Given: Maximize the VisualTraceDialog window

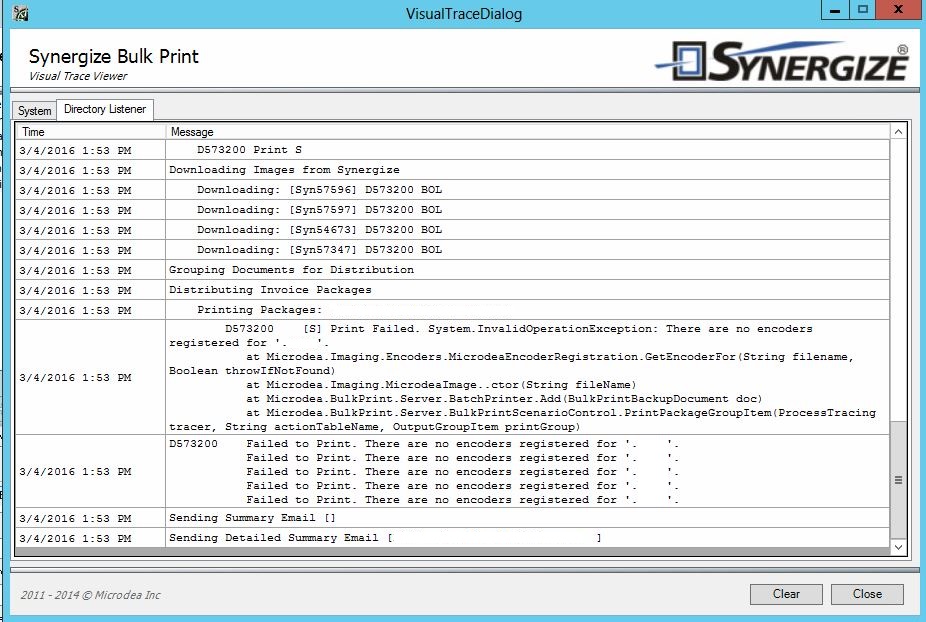Looking at the screenshot, I should (863, 10).
